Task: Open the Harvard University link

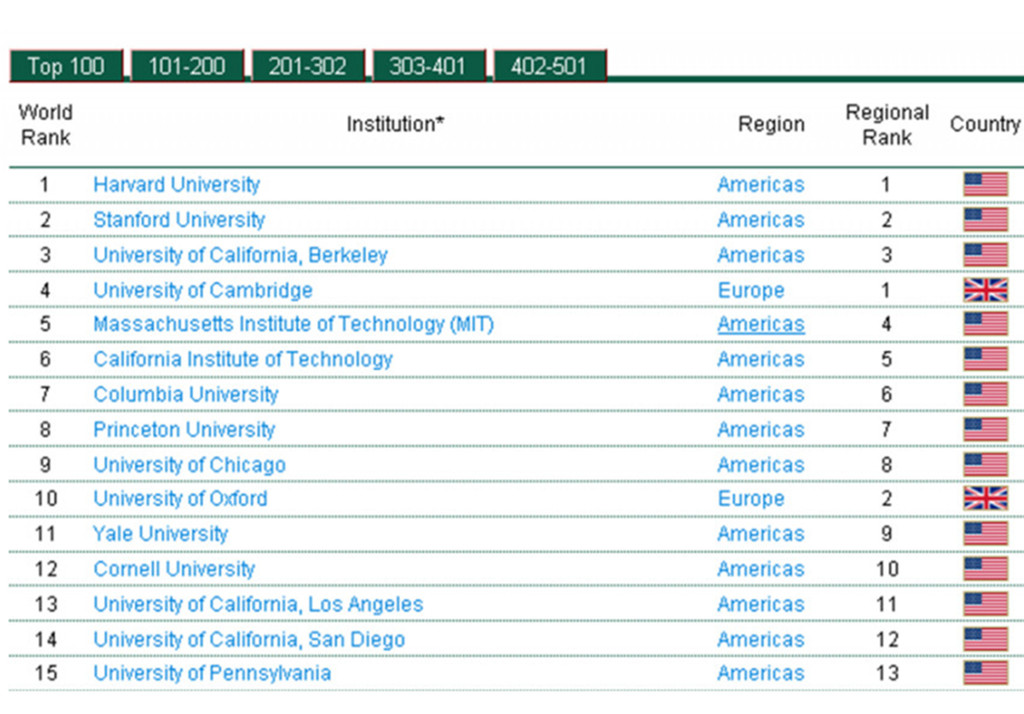Action: point(176,185)
